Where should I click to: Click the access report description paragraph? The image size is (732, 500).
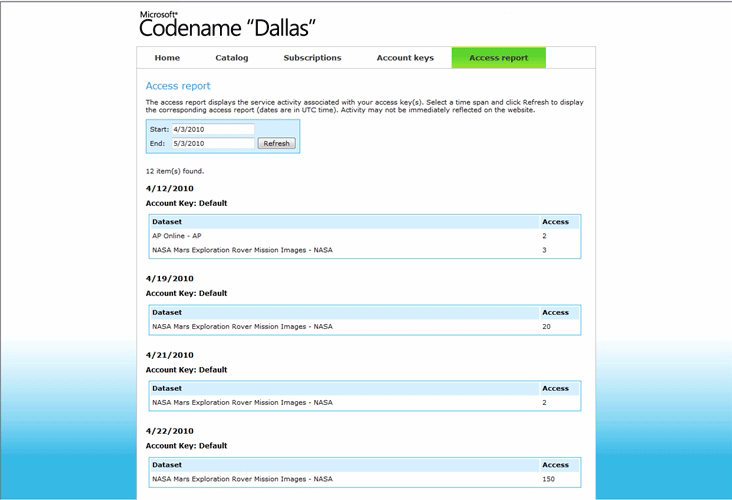pos(365,106)
